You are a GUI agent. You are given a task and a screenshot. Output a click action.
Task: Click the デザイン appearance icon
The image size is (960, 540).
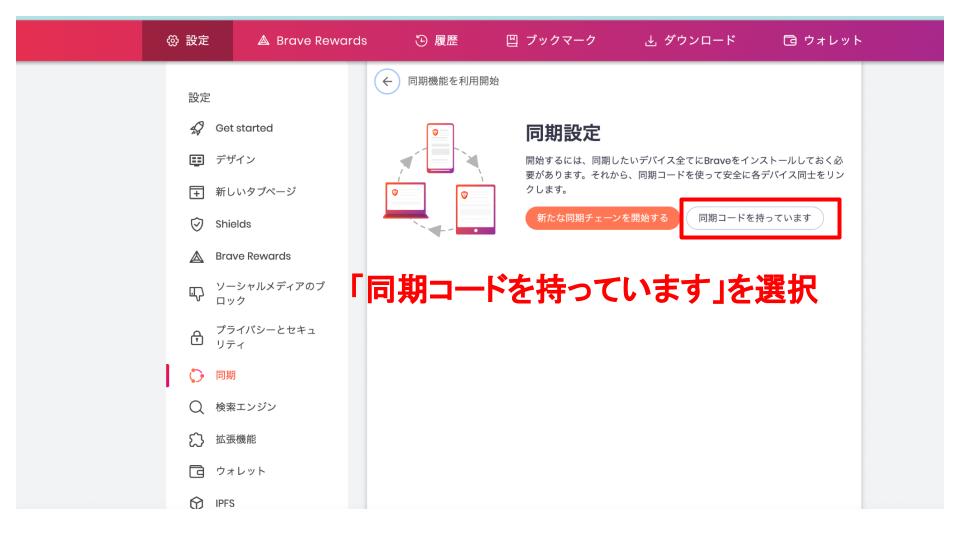(x=197, y=160)
